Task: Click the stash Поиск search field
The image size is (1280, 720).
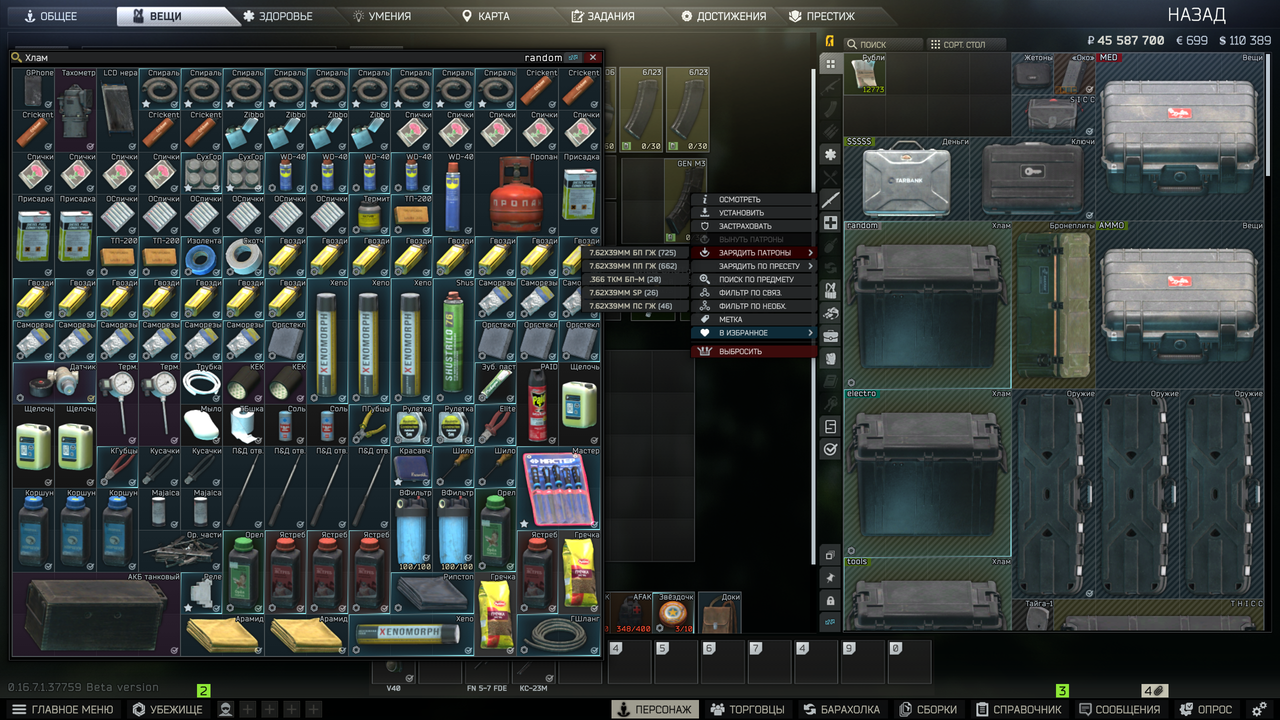Action: (x=884, y=45)
